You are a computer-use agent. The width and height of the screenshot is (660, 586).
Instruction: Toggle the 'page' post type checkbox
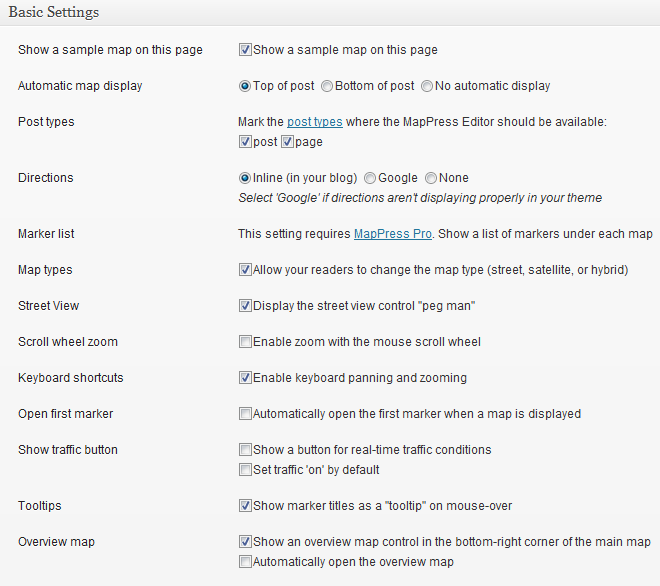pyautogui.click(x=287, y=142)
